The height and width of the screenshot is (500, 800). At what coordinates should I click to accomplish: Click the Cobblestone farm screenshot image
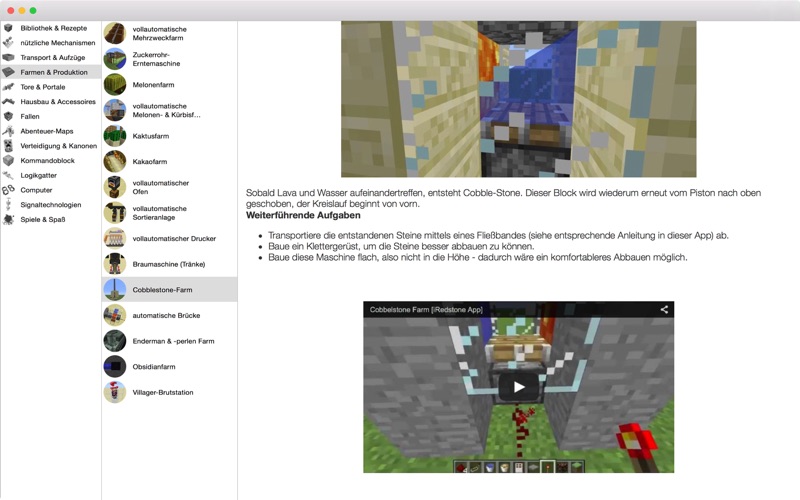coord(518,99)
